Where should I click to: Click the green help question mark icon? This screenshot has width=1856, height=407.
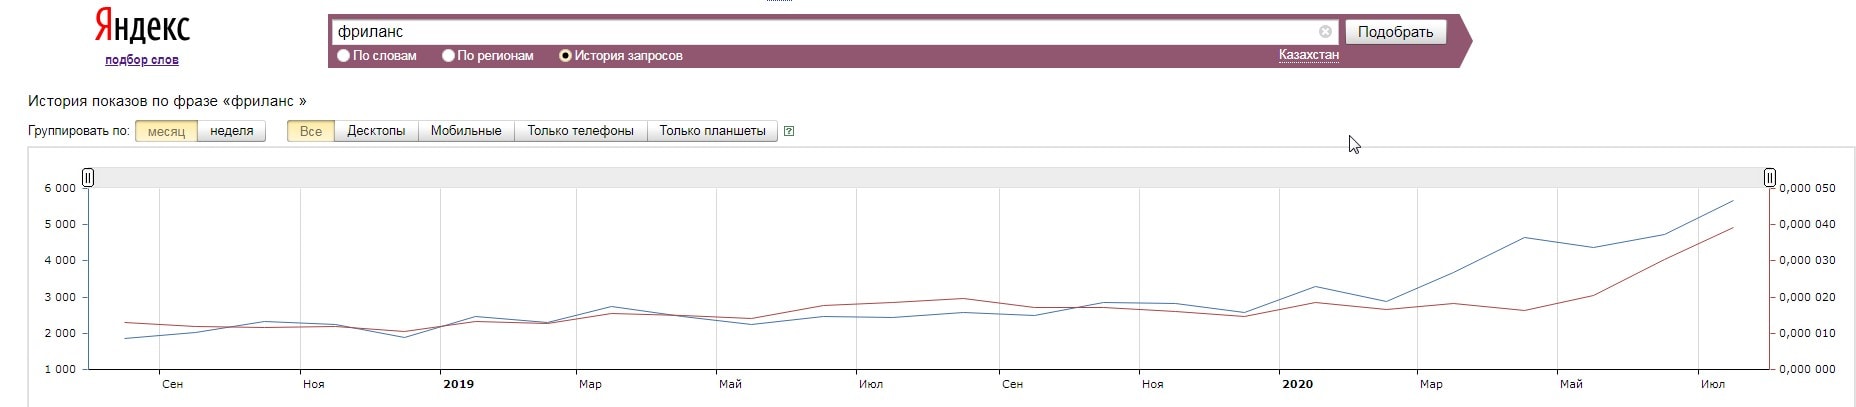789,131
